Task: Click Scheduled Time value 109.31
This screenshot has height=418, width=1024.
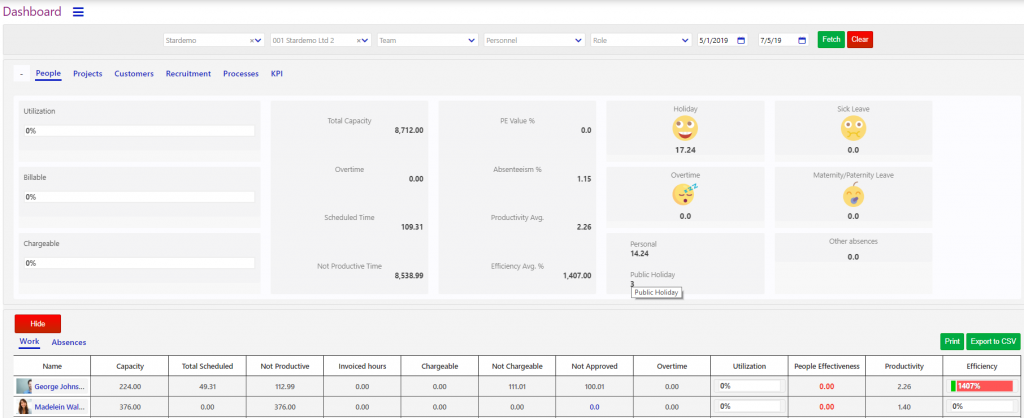Action: [412, 227]
